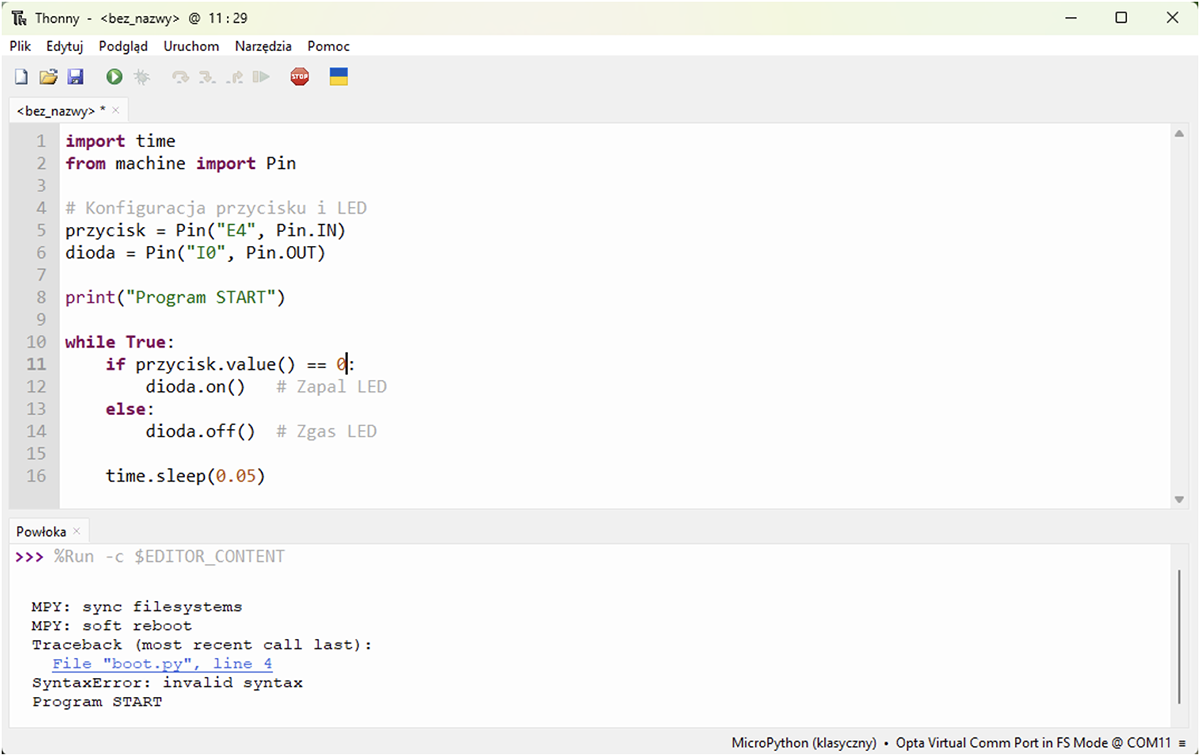Click the 'dioda.off()' statement

pyautogui.click(x=200, y=431)
